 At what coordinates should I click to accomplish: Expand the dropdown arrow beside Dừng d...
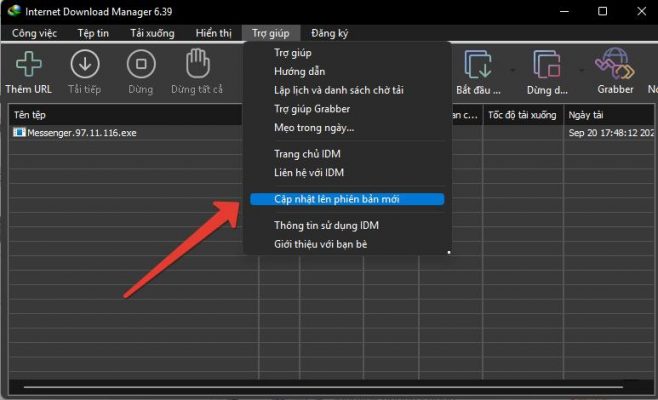[578, 70]
